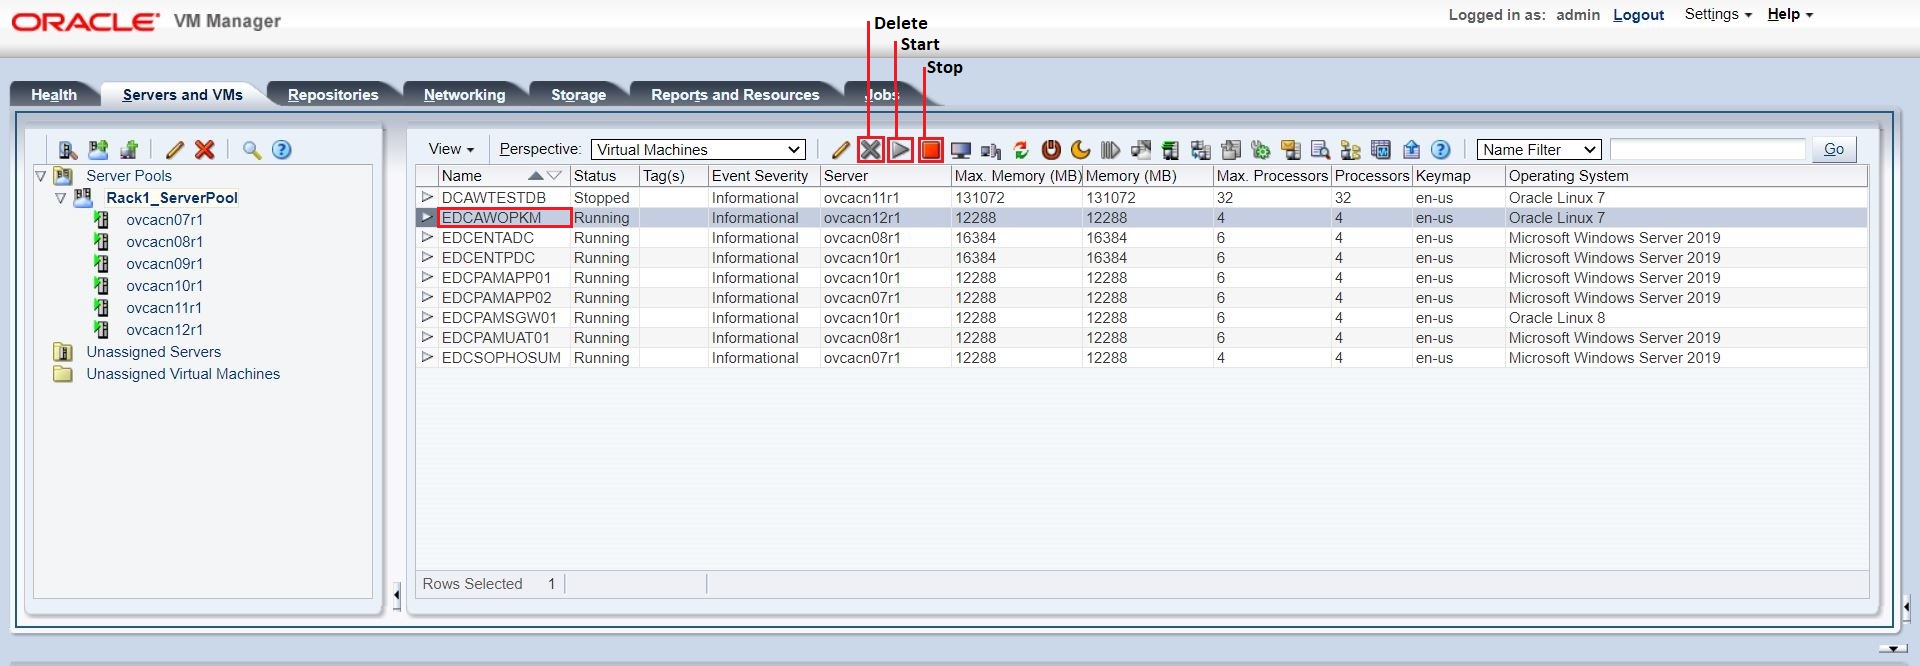Click the Display VM Config File magnifier-page icon
Image resolution: width=1920 pixels, height=666 pixels.
pos(1321,150)
